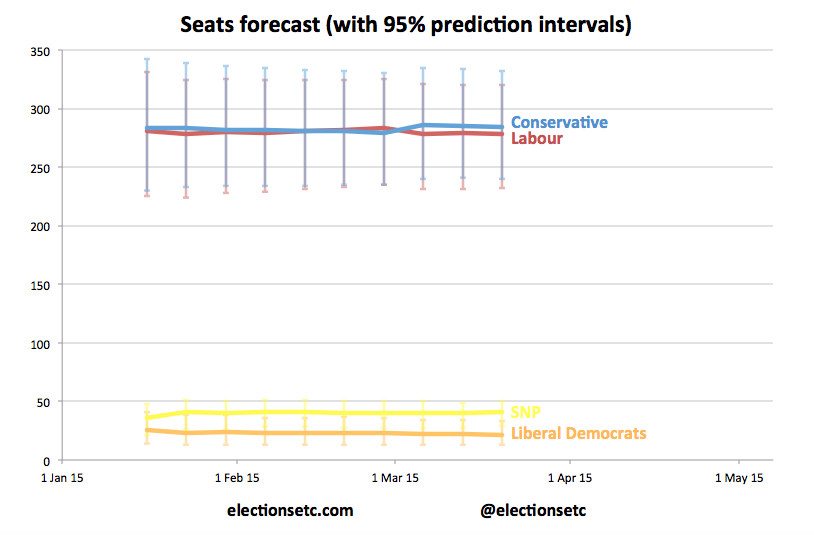The width and height of the screenshot is (814, 535).
Task: Select the 50 y-axis tick label
Action: [x=40, y=402]
